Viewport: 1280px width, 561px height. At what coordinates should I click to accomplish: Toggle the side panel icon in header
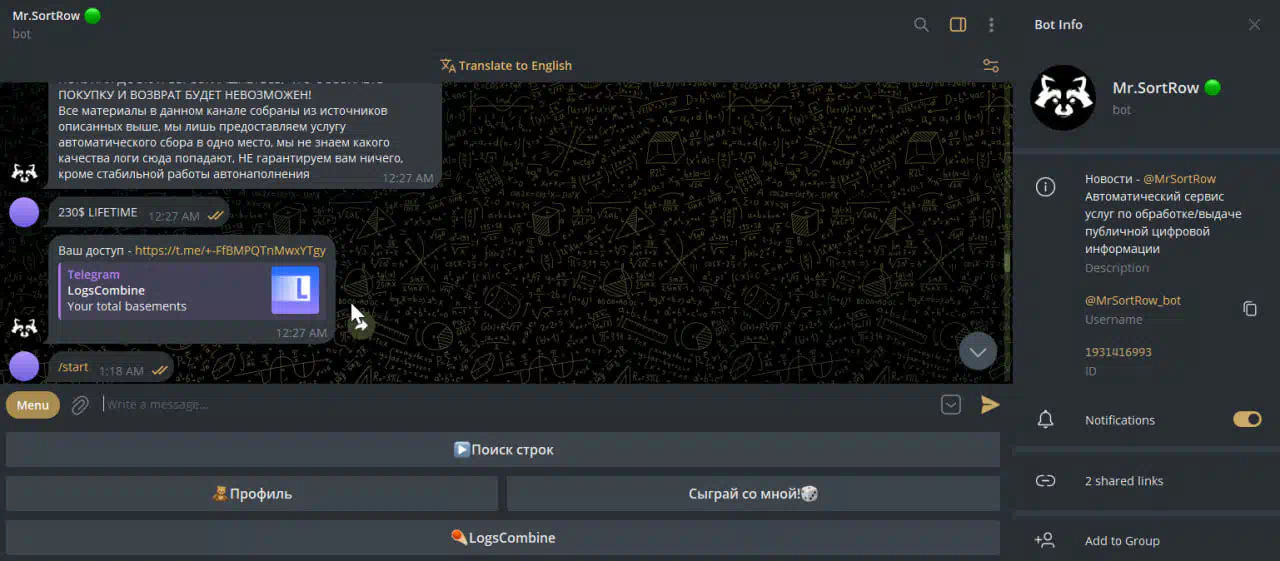958,25
